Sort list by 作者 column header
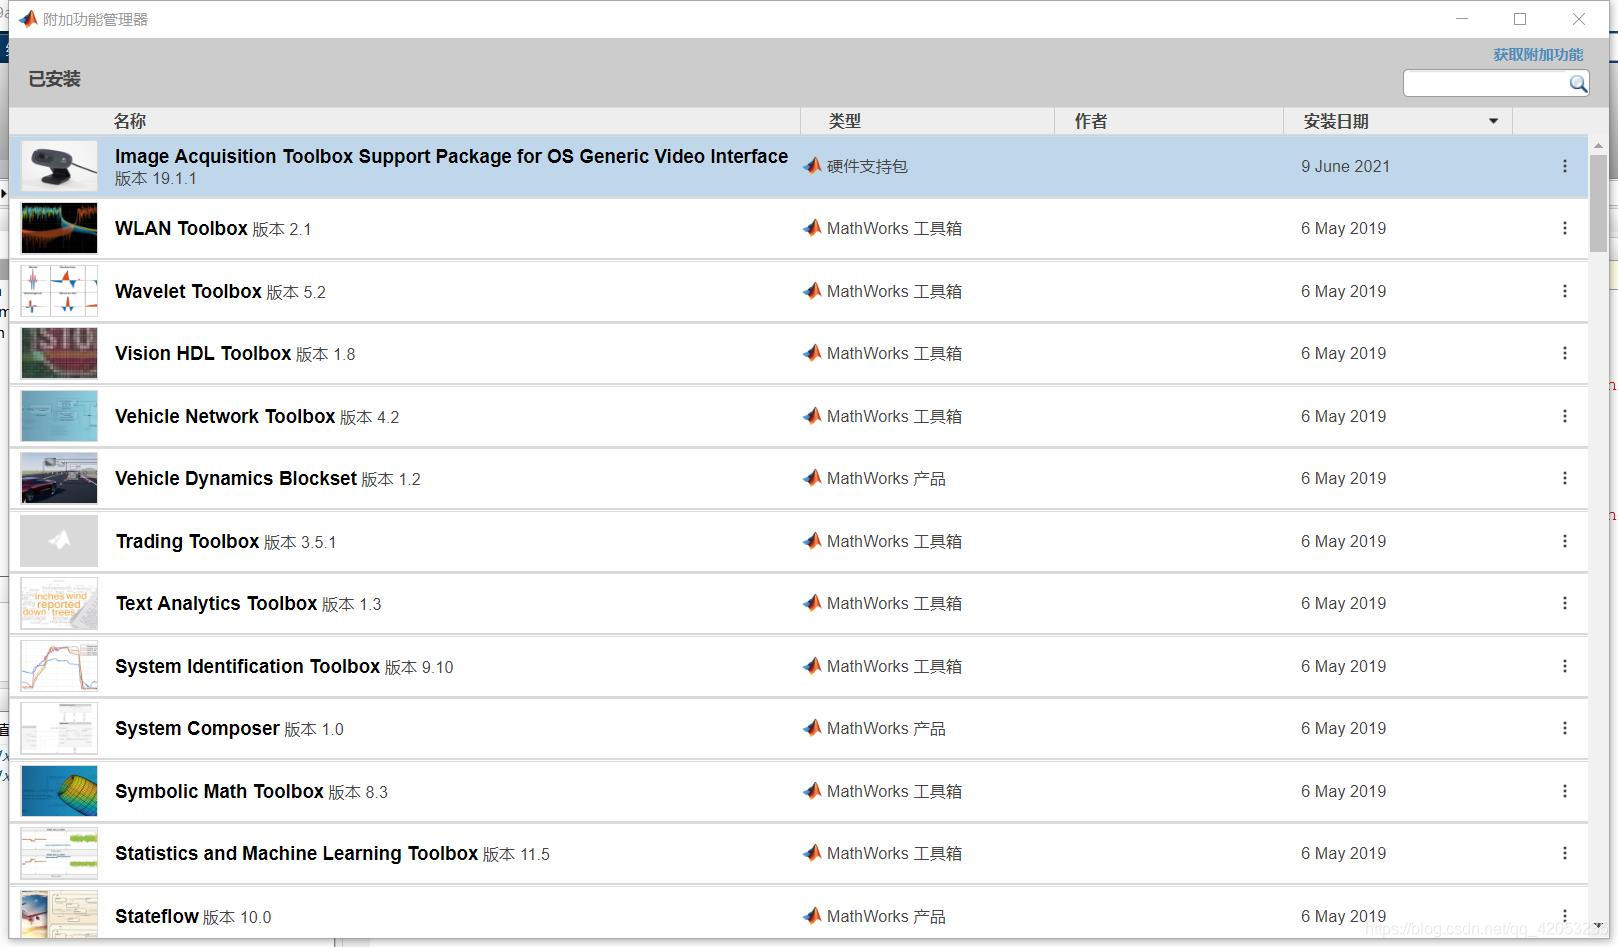This screenshot has height=947, width=1618. click(x=1091, y=121)
